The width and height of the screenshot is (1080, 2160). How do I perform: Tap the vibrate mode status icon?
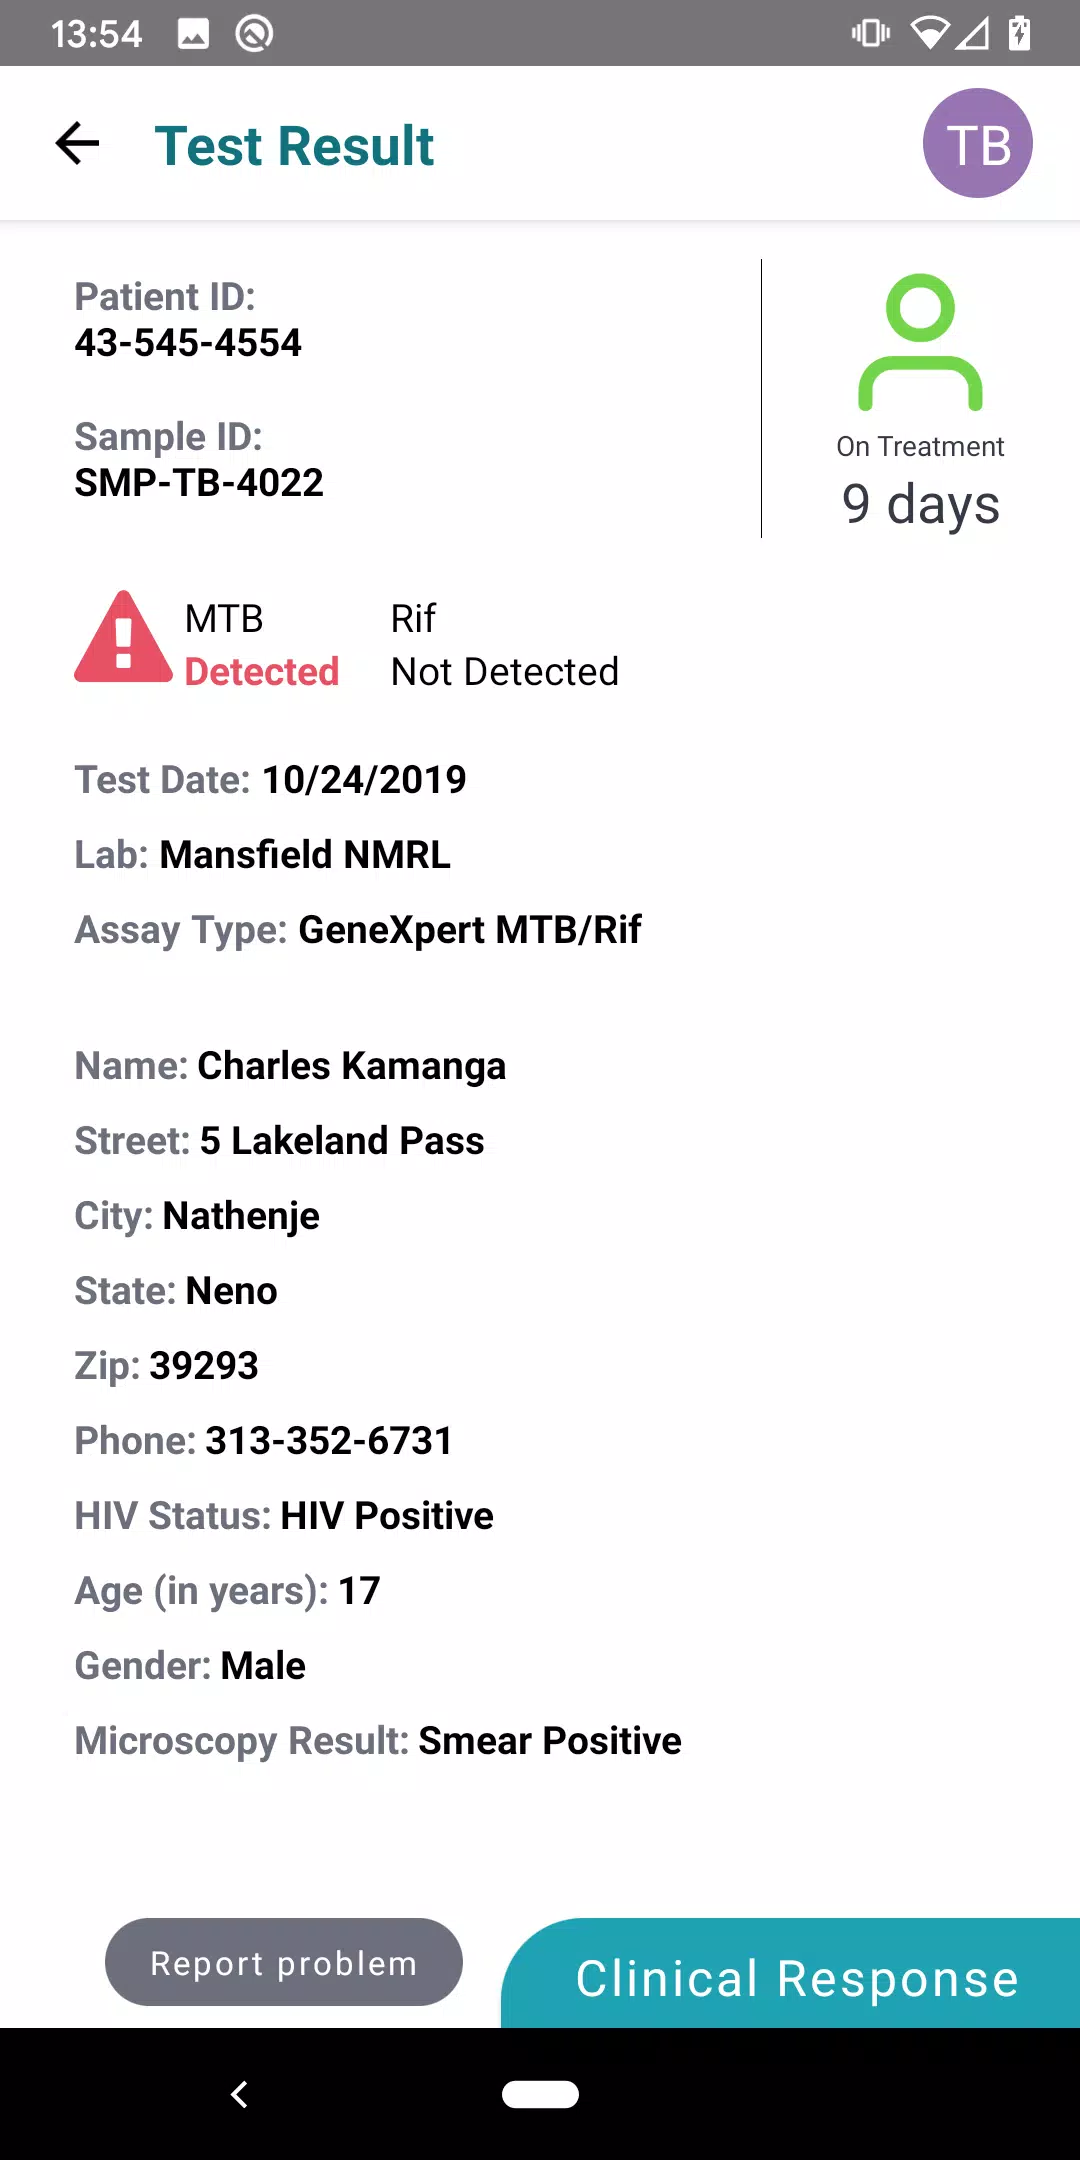click(870, 33)
